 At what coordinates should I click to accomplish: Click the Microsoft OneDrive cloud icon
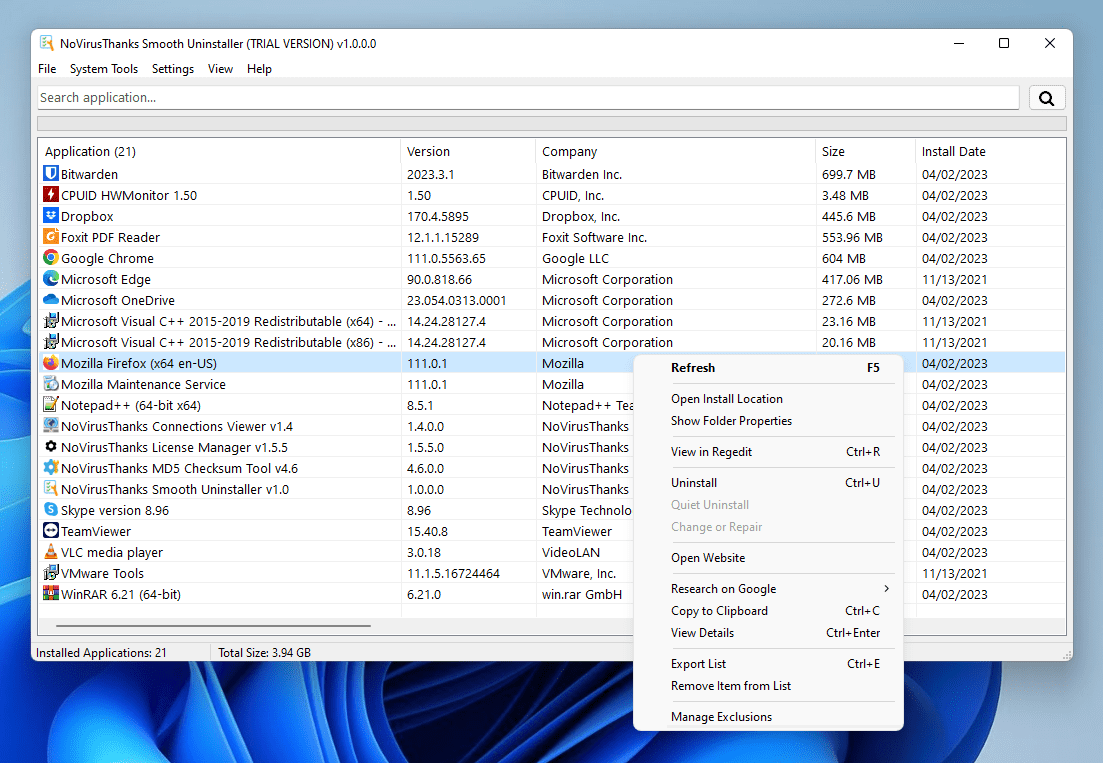(x=51, y=300)
